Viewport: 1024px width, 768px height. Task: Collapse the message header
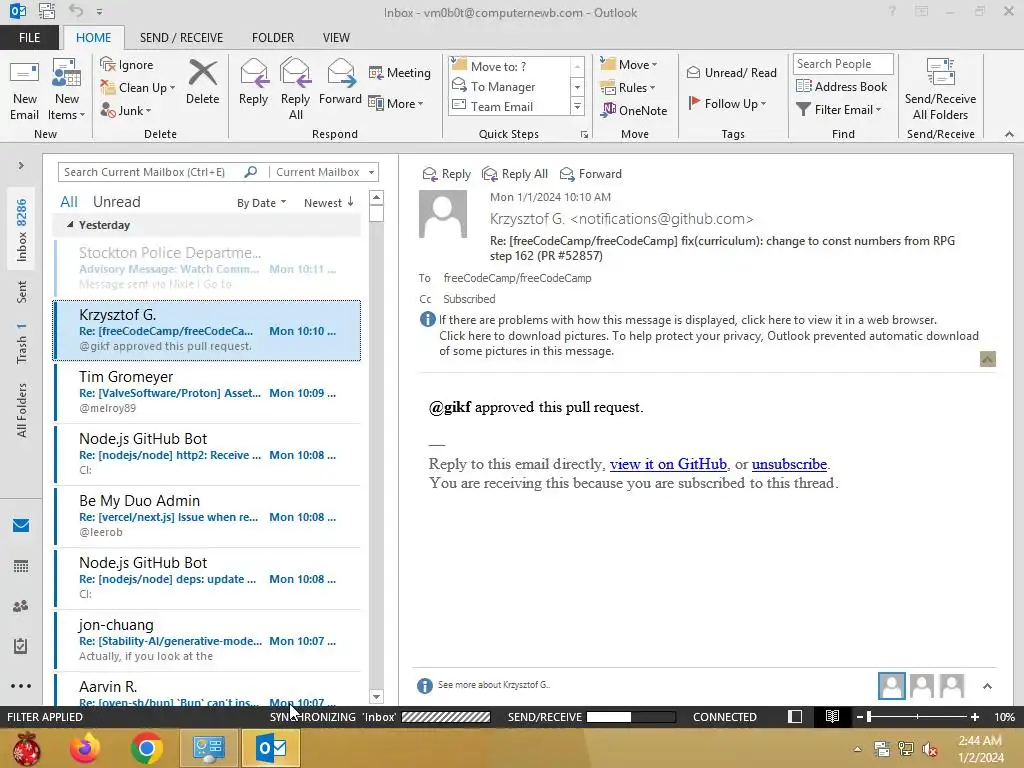(x=987, y=359)
